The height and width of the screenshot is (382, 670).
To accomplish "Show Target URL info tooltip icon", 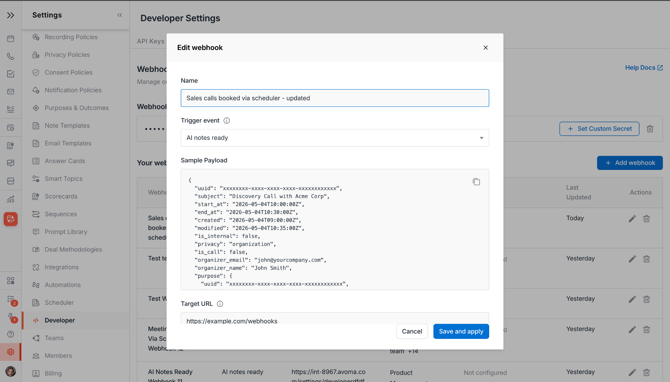I will tap(220, 304).
